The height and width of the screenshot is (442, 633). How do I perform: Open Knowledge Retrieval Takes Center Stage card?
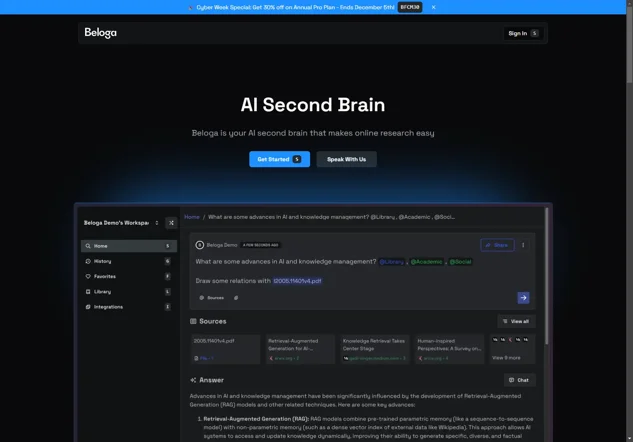[x=375, y=349]
